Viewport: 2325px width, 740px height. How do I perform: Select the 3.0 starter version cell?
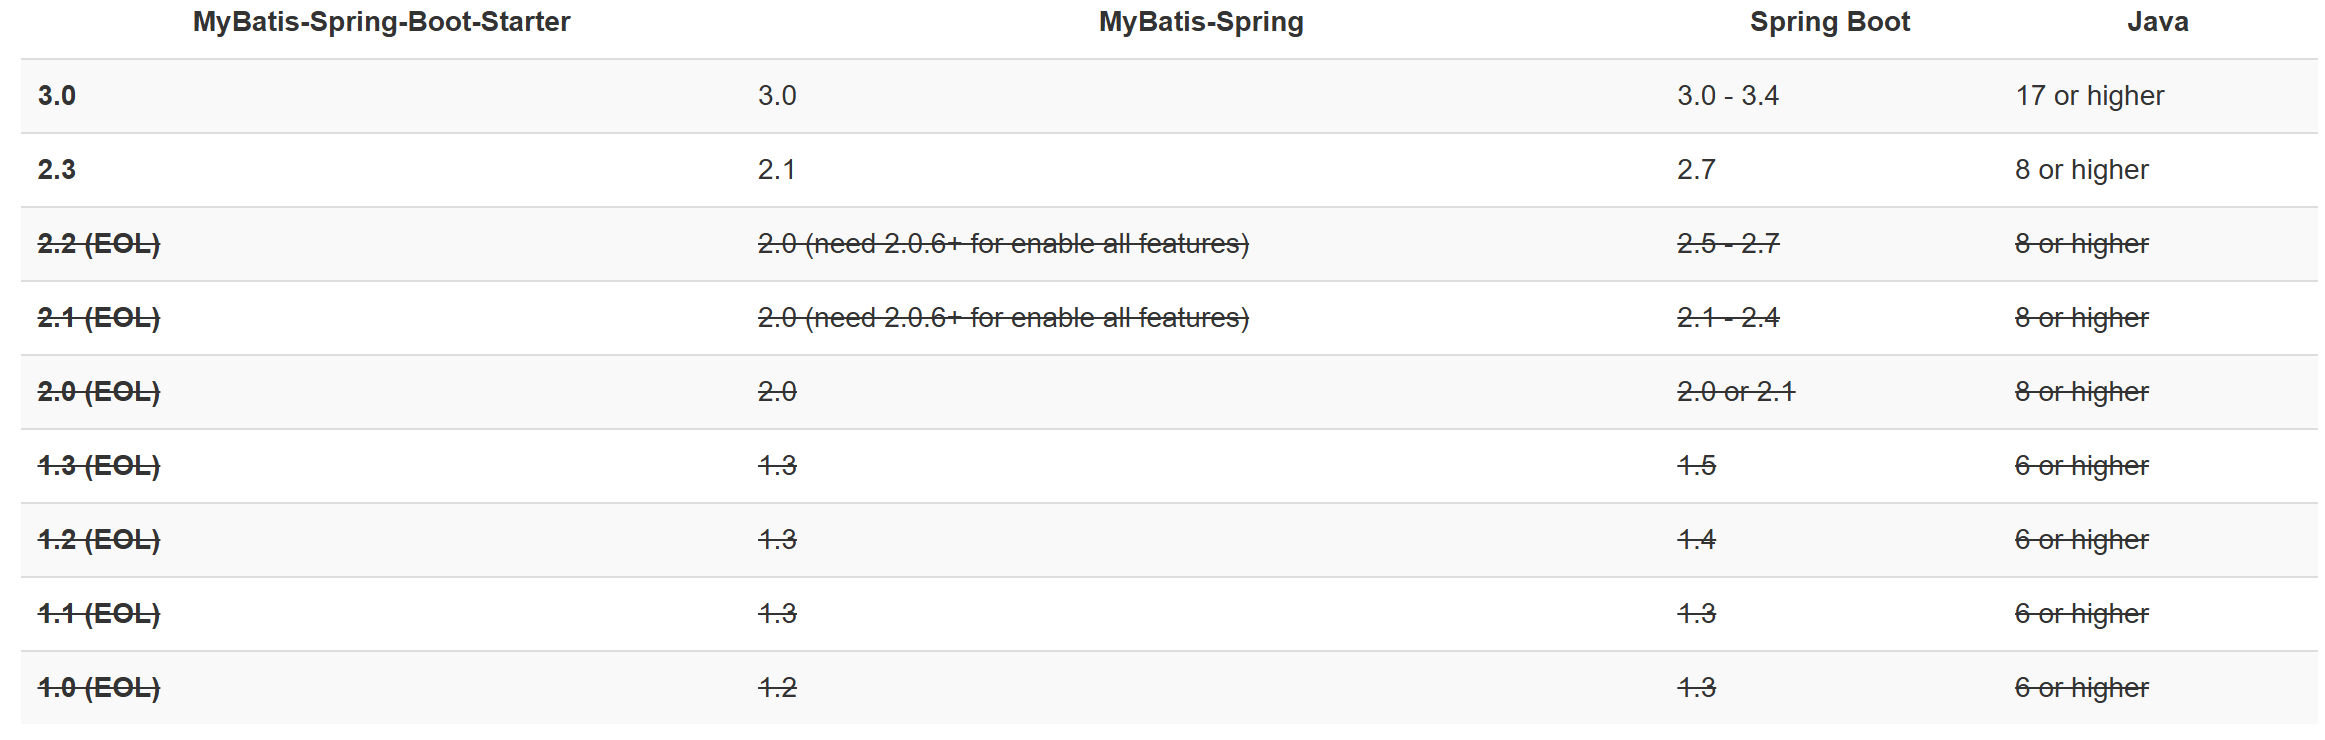pyautogui.click(x=57, y=96)
